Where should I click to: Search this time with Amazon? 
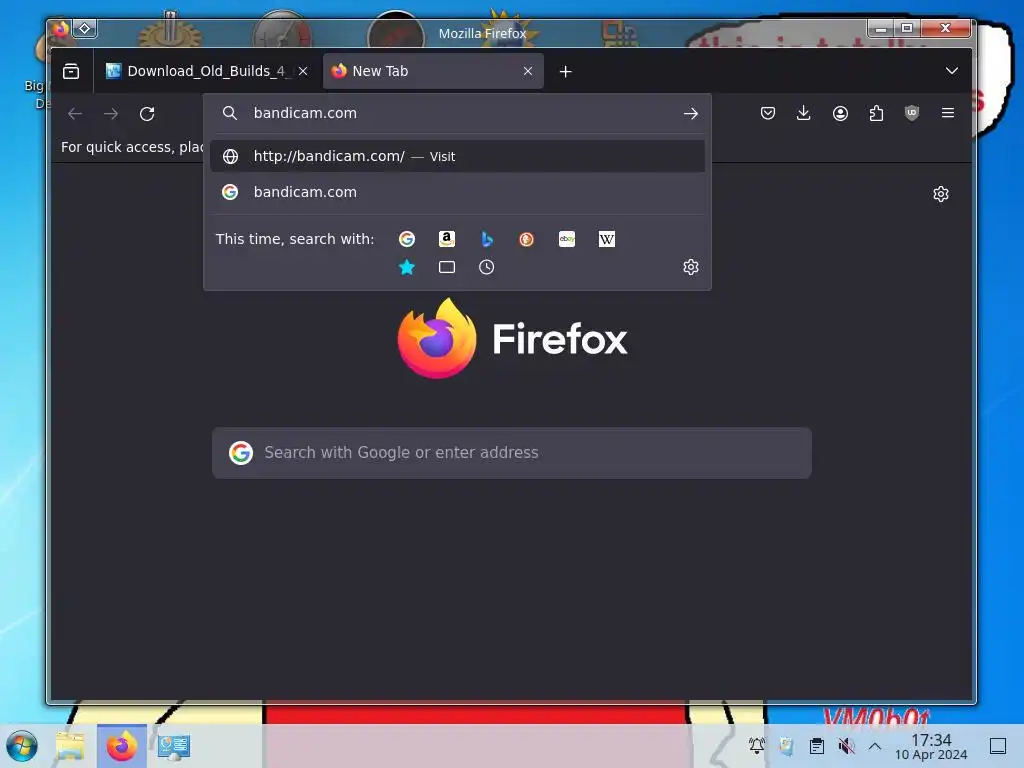(x=447, y=239)
